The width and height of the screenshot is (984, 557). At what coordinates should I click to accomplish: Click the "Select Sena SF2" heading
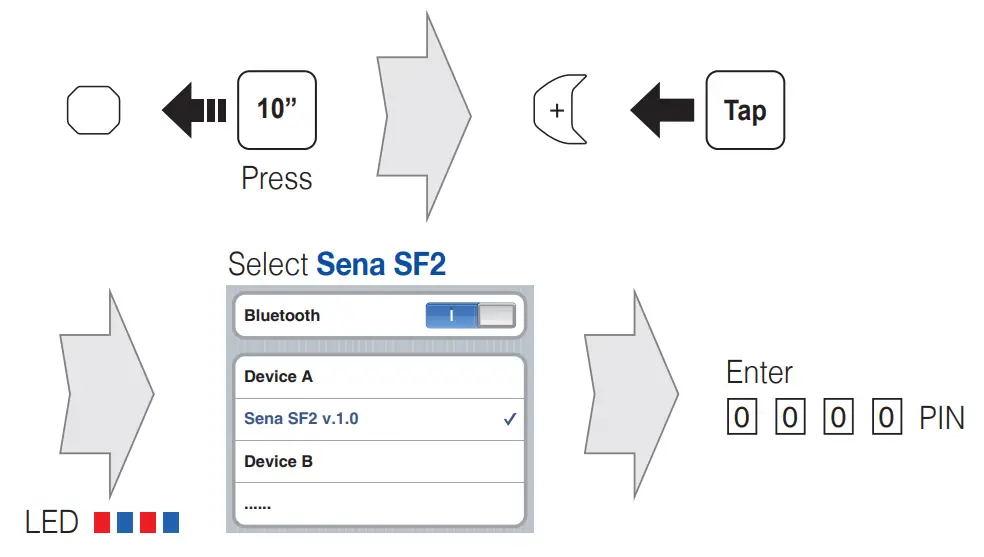[336, 264]
